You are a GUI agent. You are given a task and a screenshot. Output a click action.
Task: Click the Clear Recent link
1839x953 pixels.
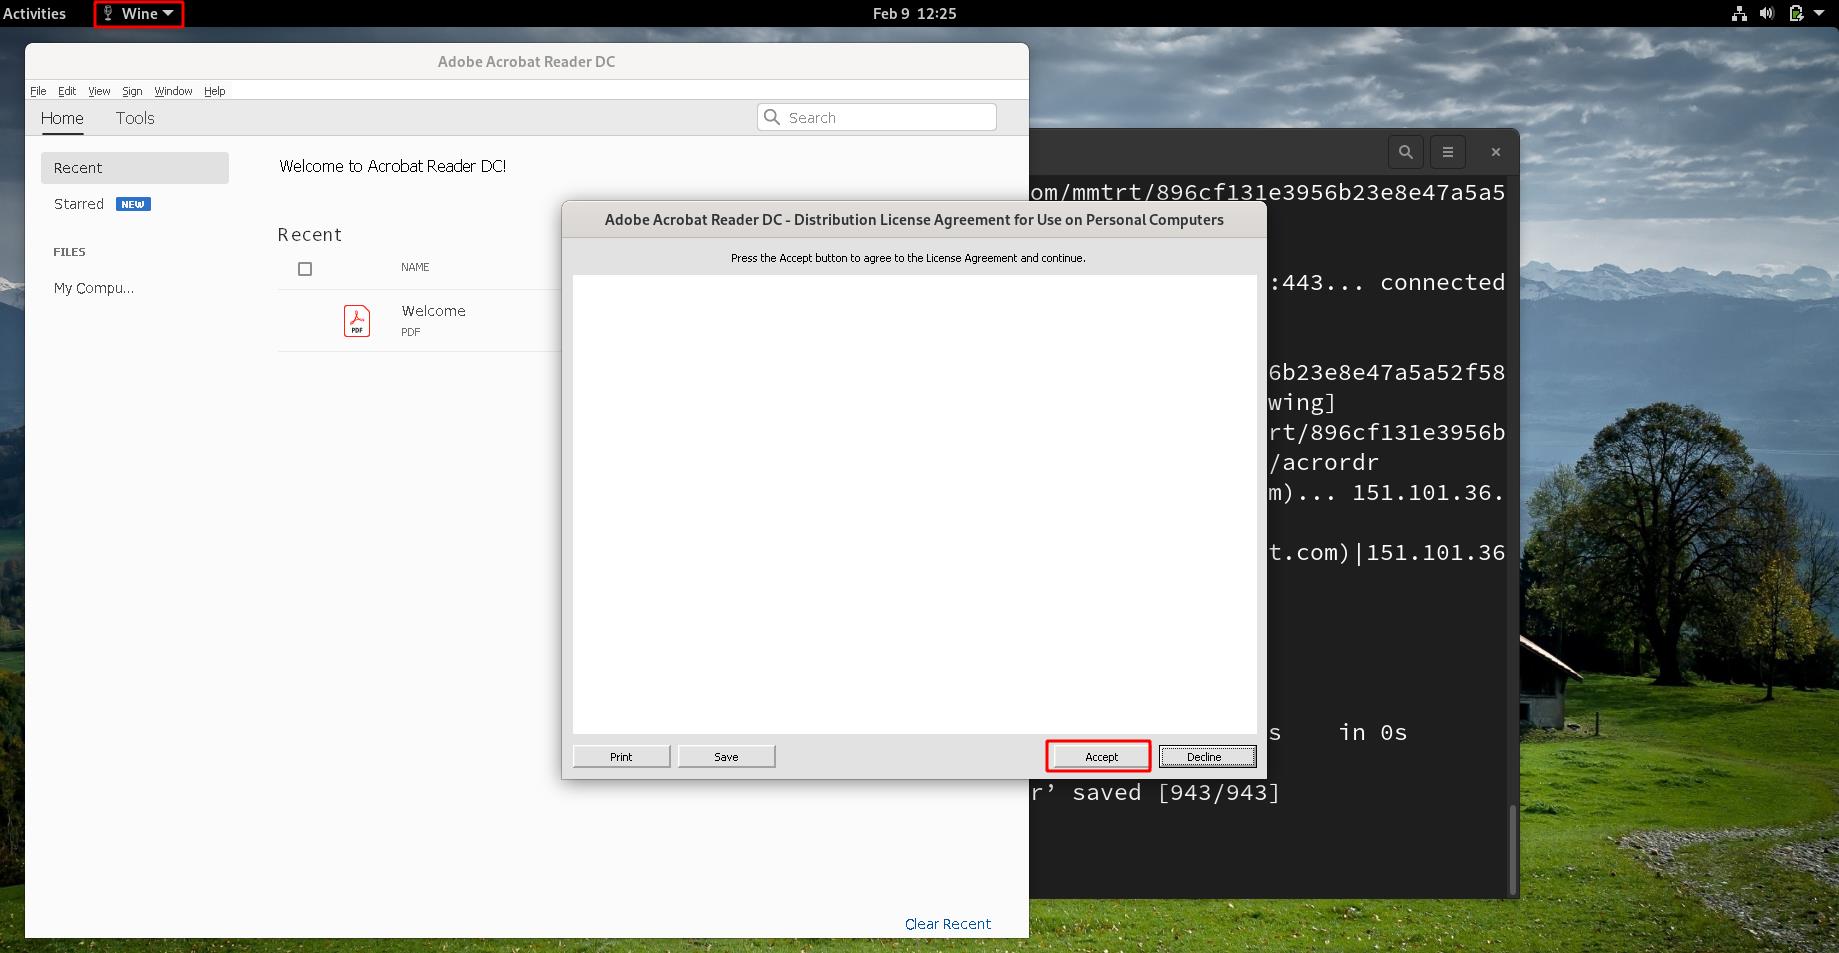947,924
